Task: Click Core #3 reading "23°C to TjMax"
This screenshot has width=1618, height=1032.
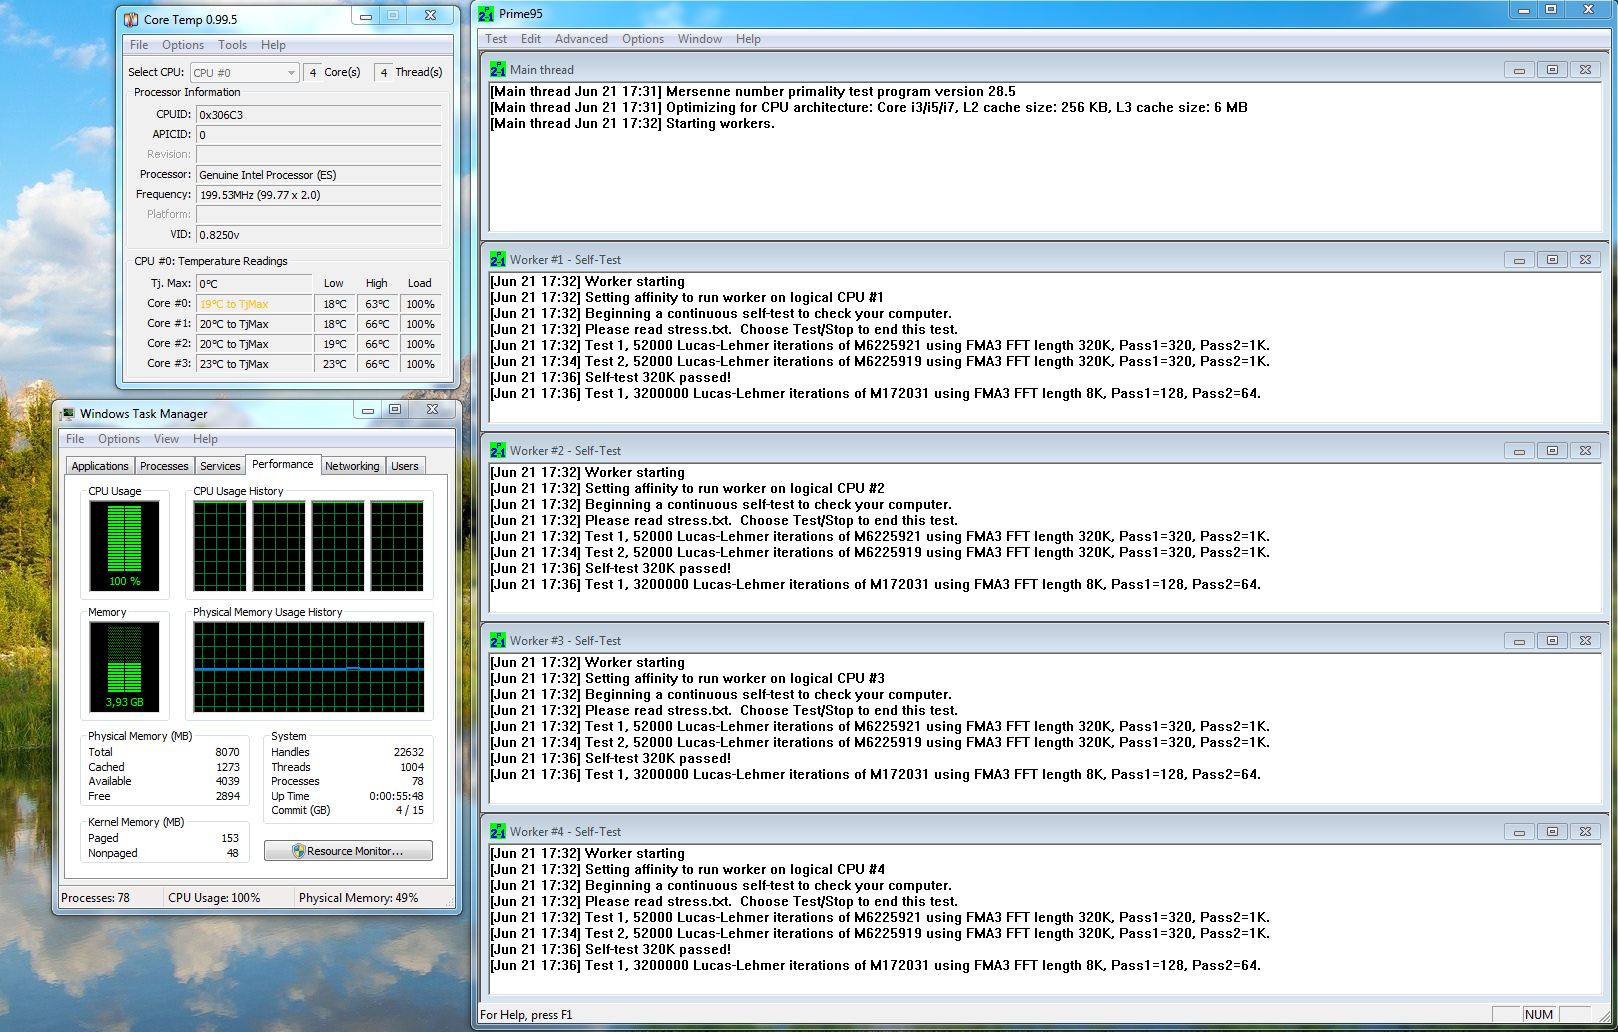Action: tap(254, 364)
